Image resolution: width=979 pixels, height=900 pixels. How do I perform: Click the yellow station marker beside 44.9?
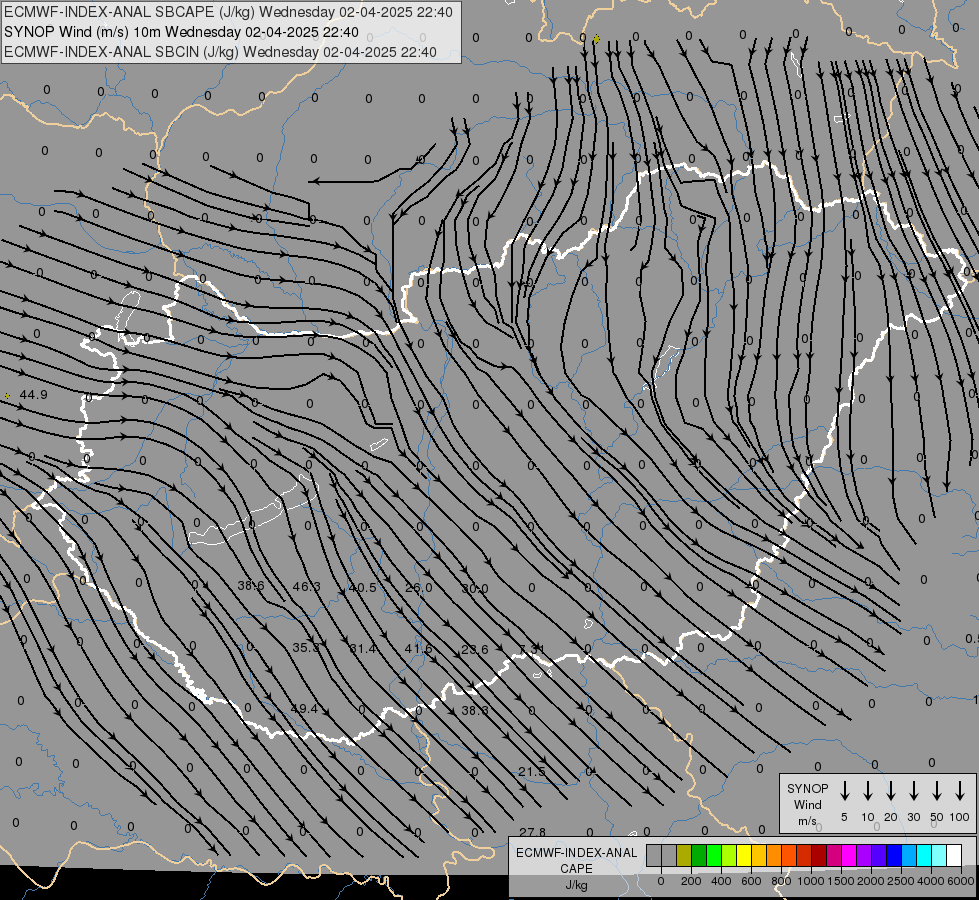pos(7,395)
